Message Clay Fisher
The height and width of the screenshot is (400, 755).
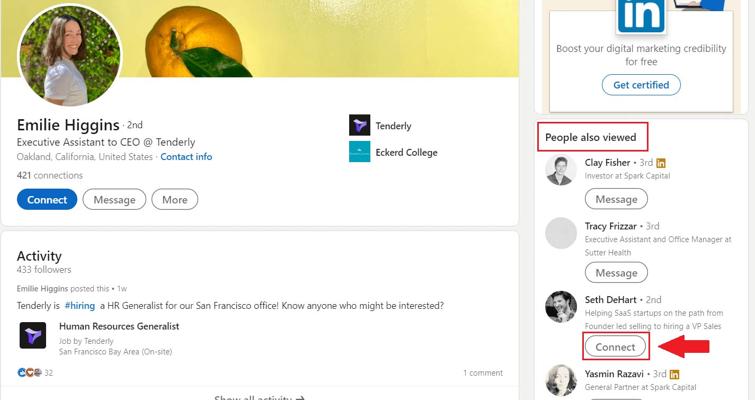[616, 199]
